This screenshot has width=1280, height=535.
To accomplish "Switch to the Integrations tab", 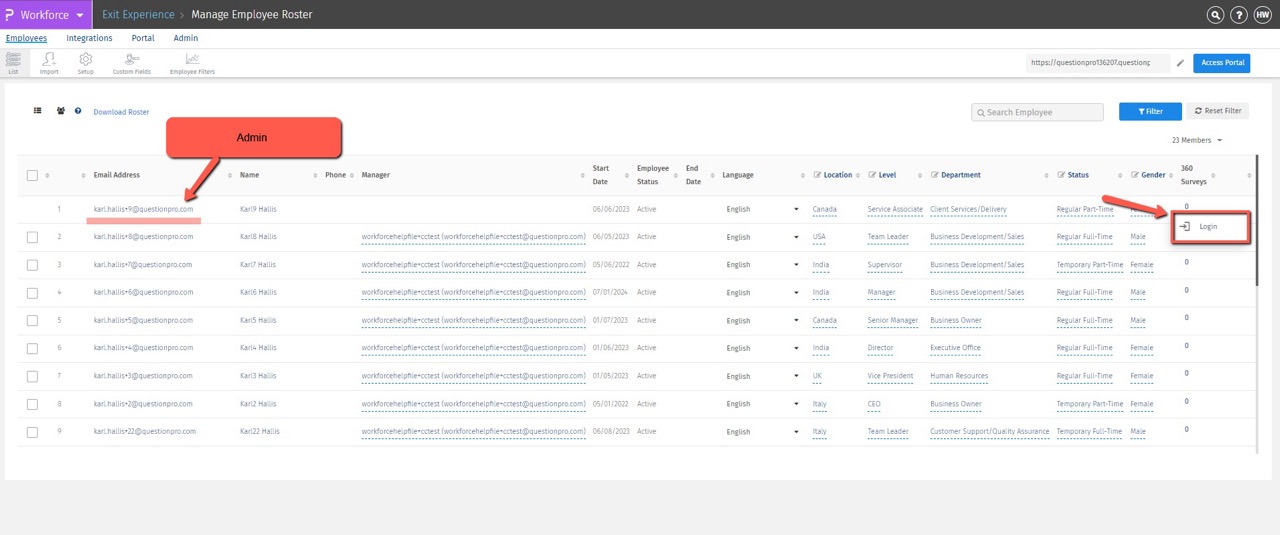I will point(89,38).
